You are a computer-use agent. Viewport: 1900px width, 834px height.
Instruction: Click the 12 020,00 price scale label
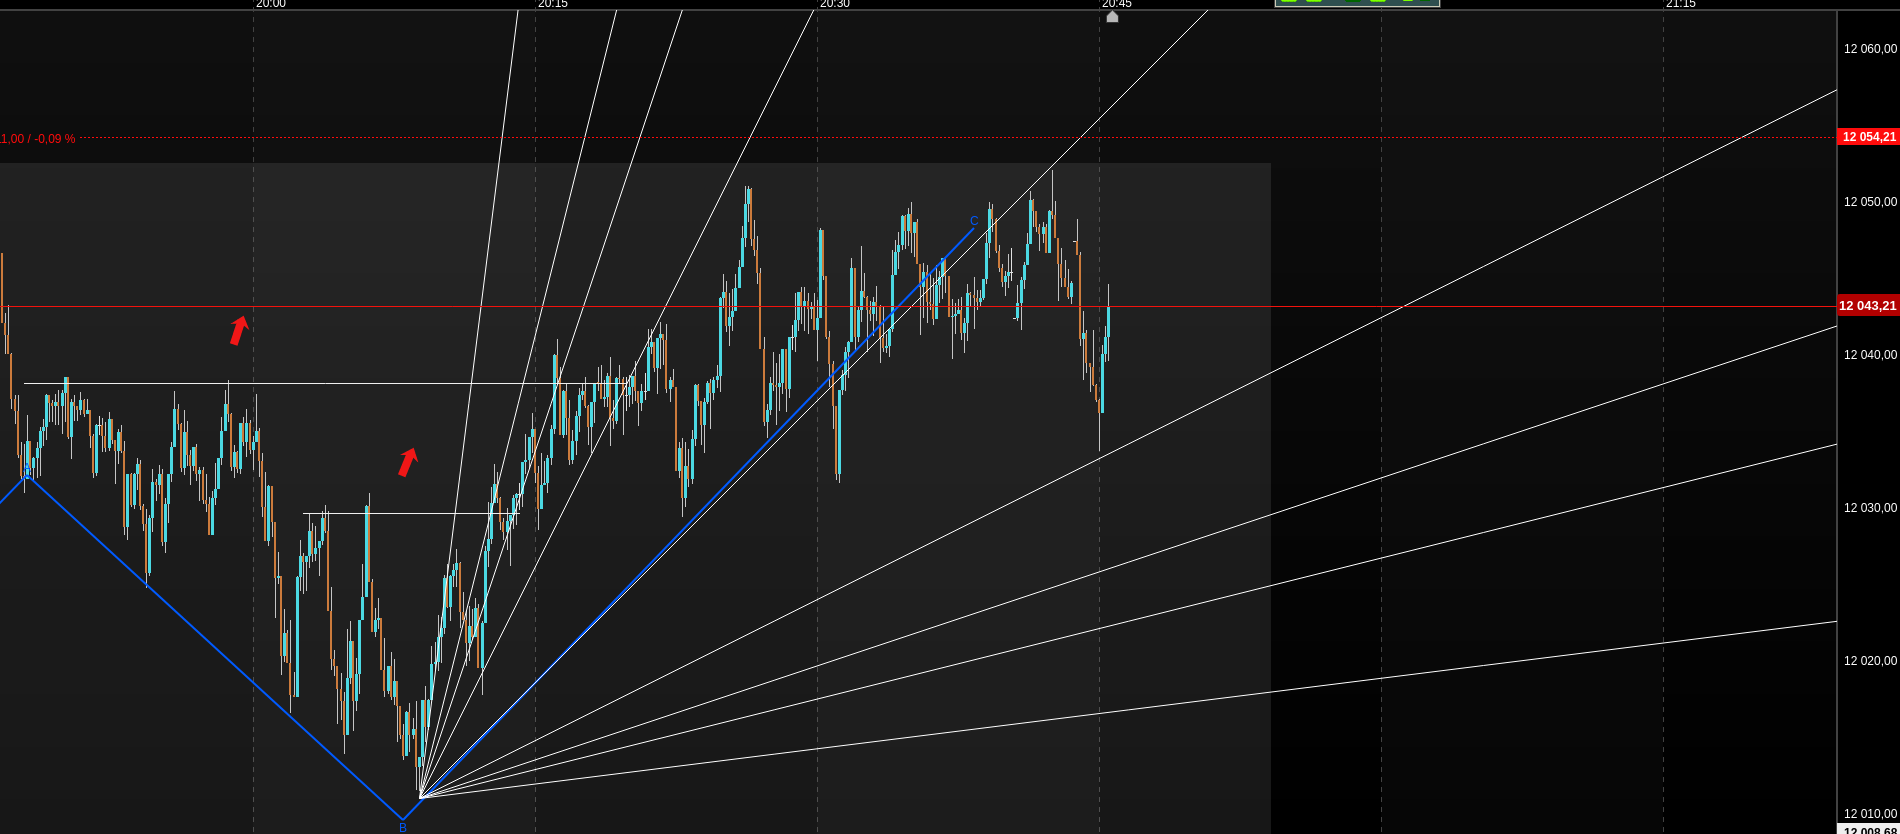1870,661
